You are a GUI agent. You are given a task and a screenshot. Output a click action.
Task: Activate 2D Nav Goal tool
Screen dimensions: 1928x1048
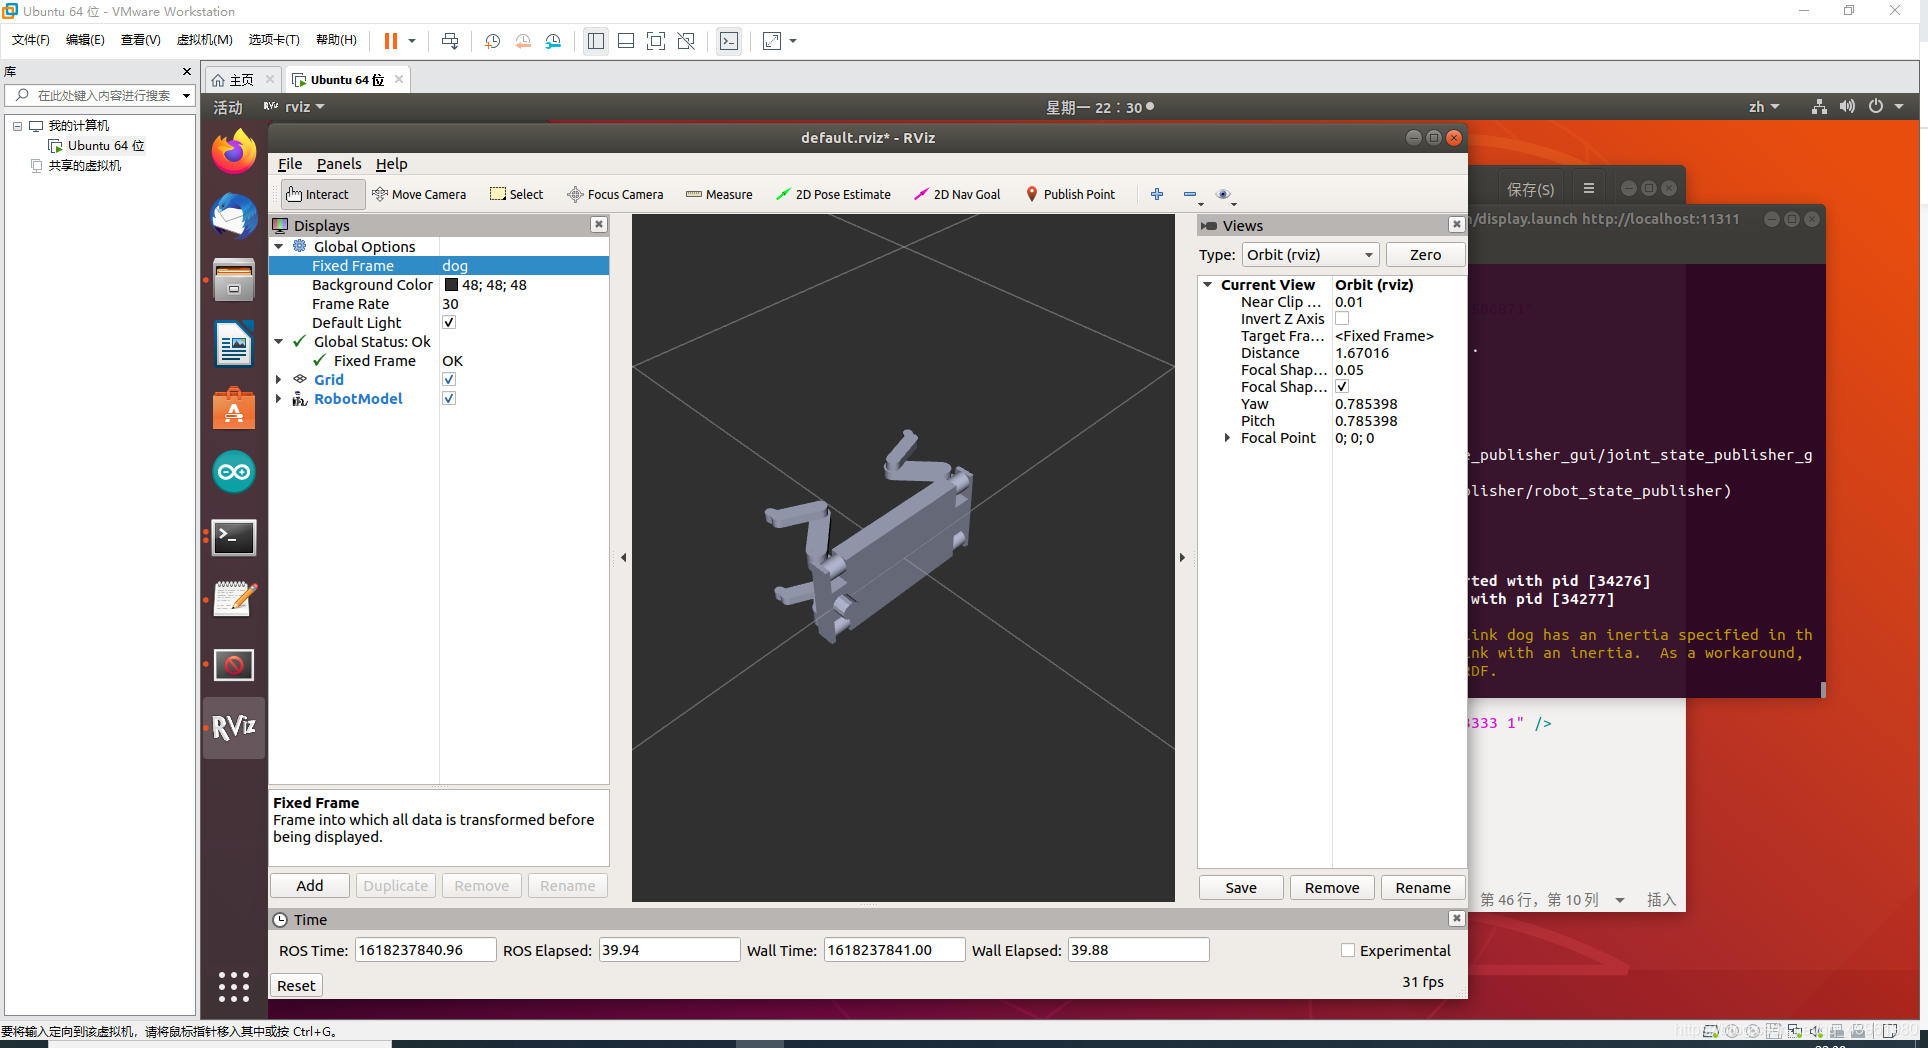pyautogui.click(x=957, y=194)
